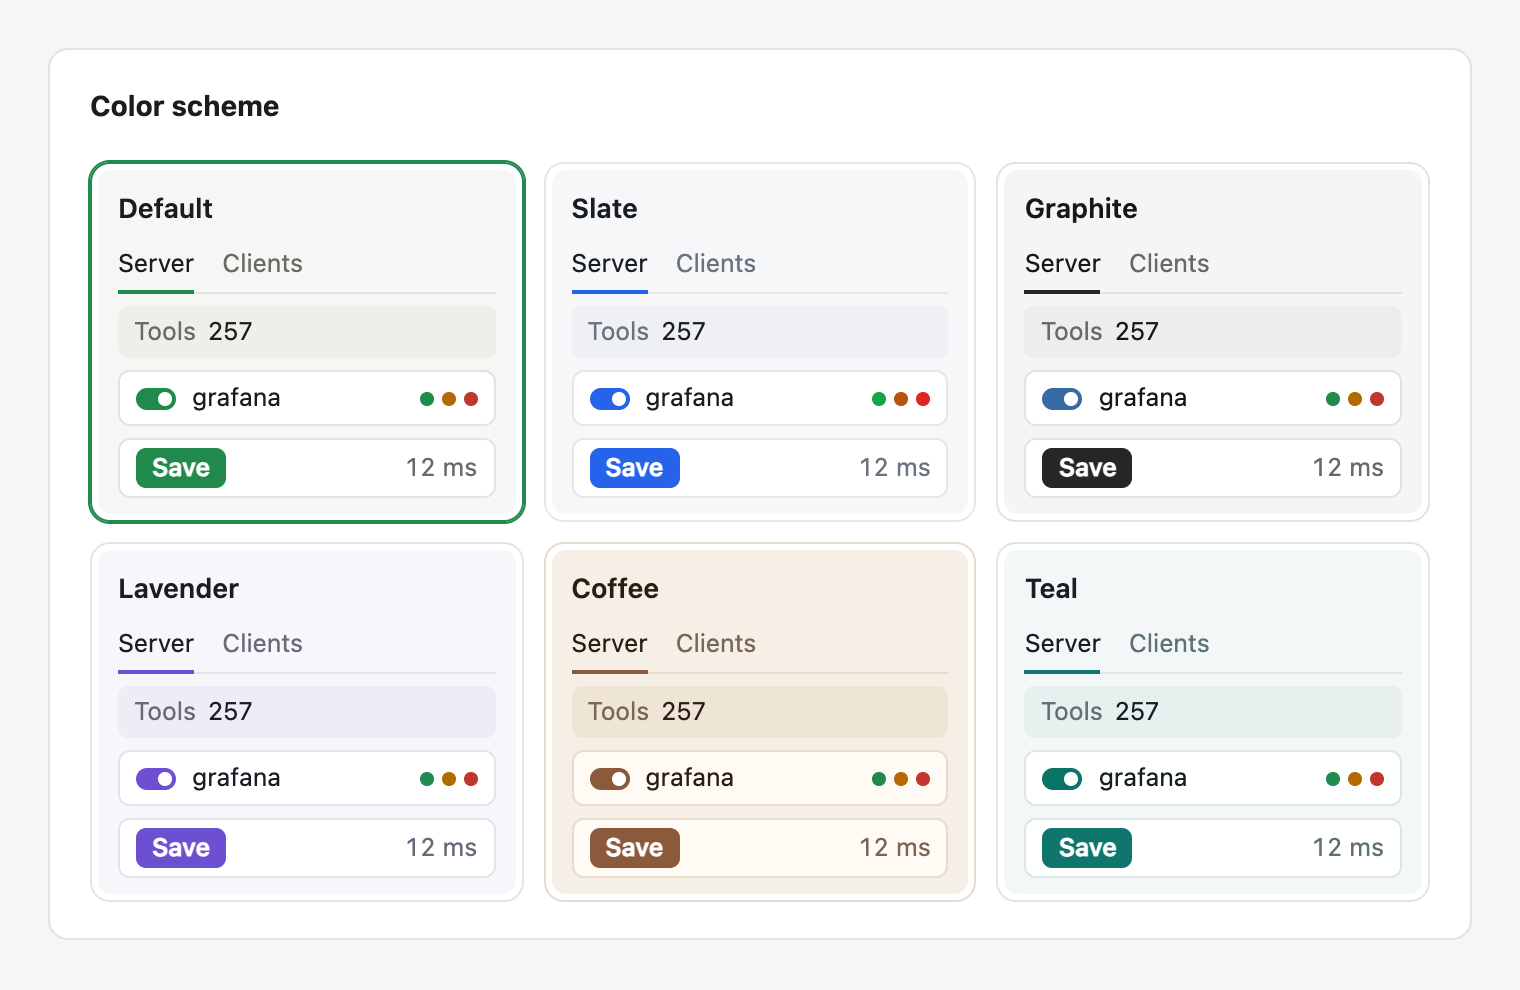Toggle the grafana switch in Coffee scheme

(610, 779)
